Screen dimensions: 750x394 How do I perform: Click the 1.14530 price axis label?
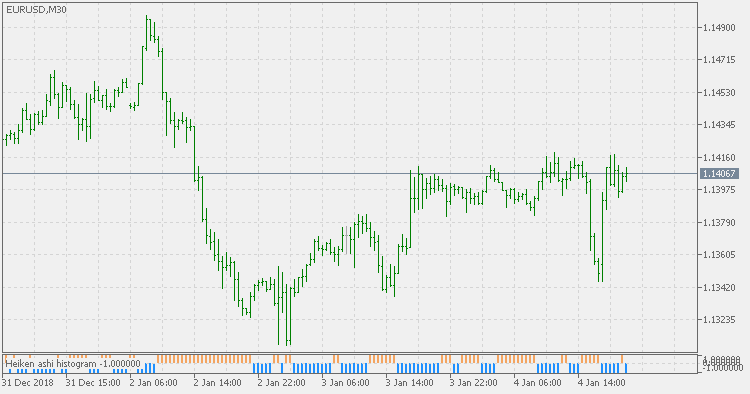[x=719, y=92]
